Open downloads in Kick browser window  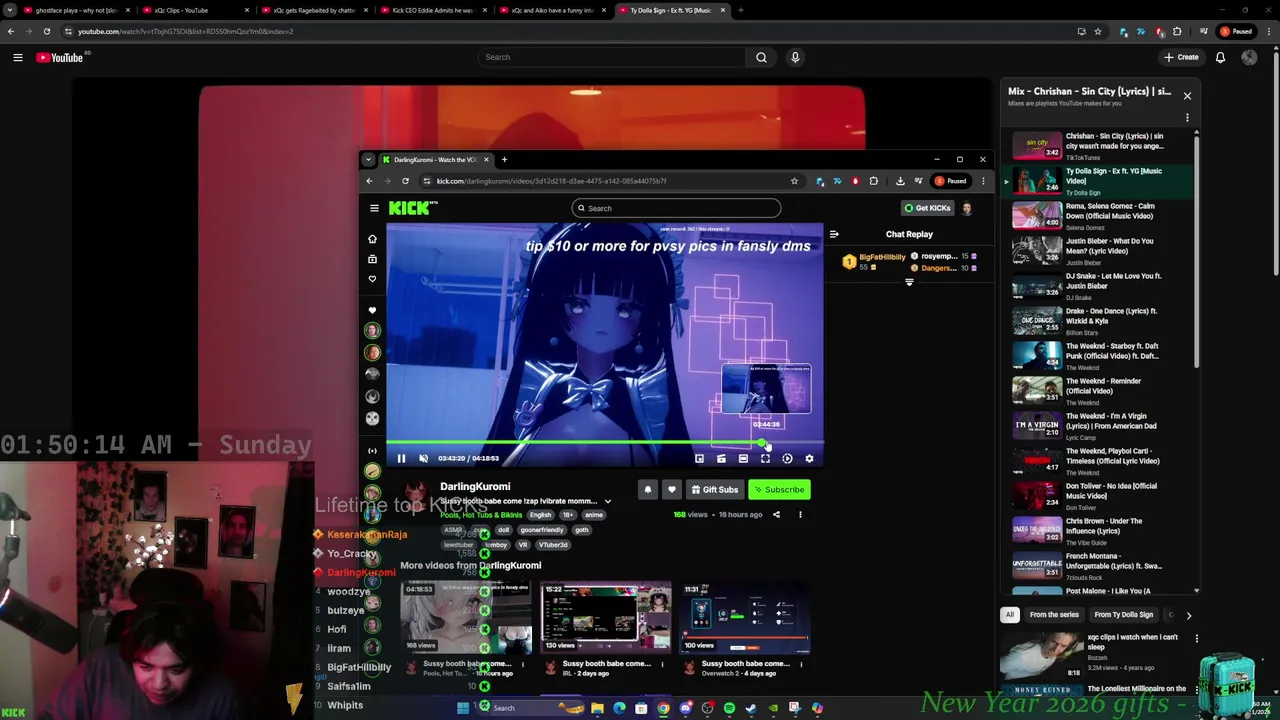[x=900, y=181]
